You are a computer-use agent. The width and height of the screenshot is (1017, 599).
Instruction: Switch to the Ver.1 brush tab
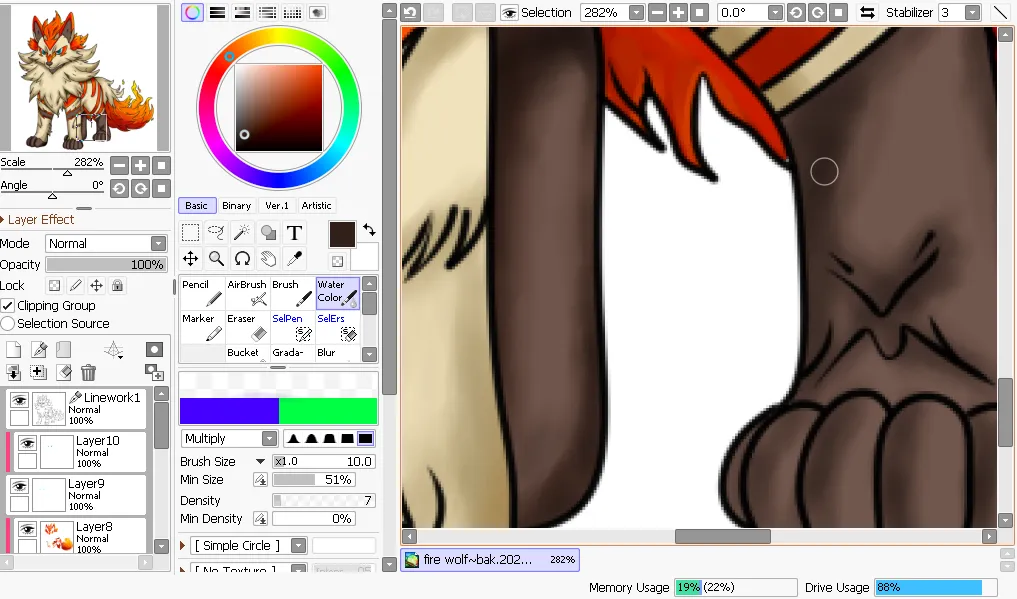(277, 206)
